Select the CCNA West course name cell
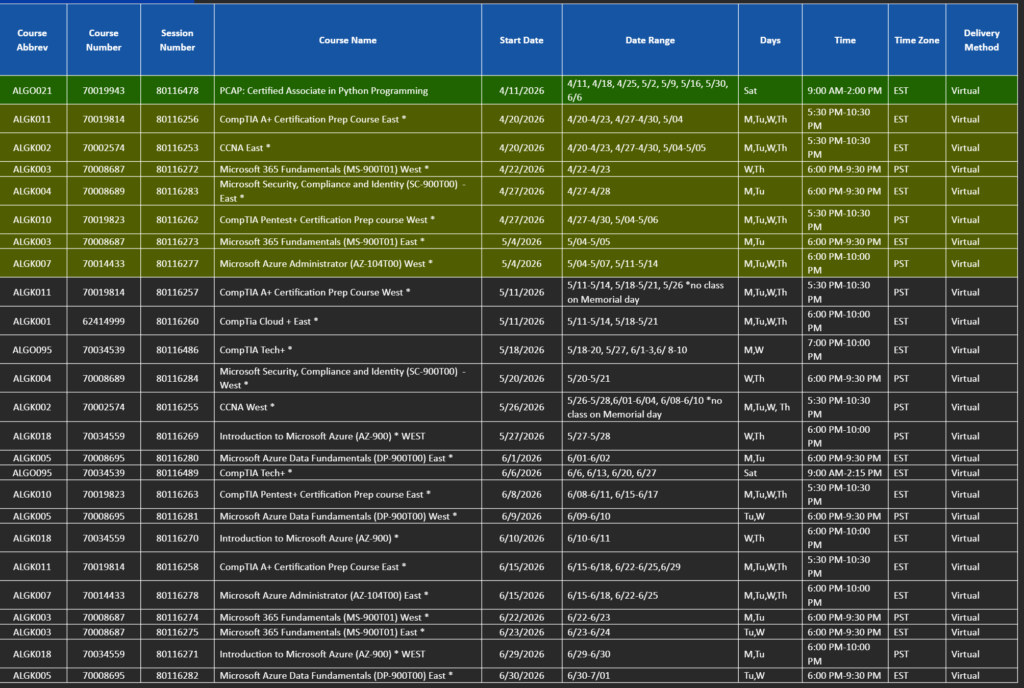This screenshot has height=688, width=1024. pyautogui.click(x=247, y=407)
